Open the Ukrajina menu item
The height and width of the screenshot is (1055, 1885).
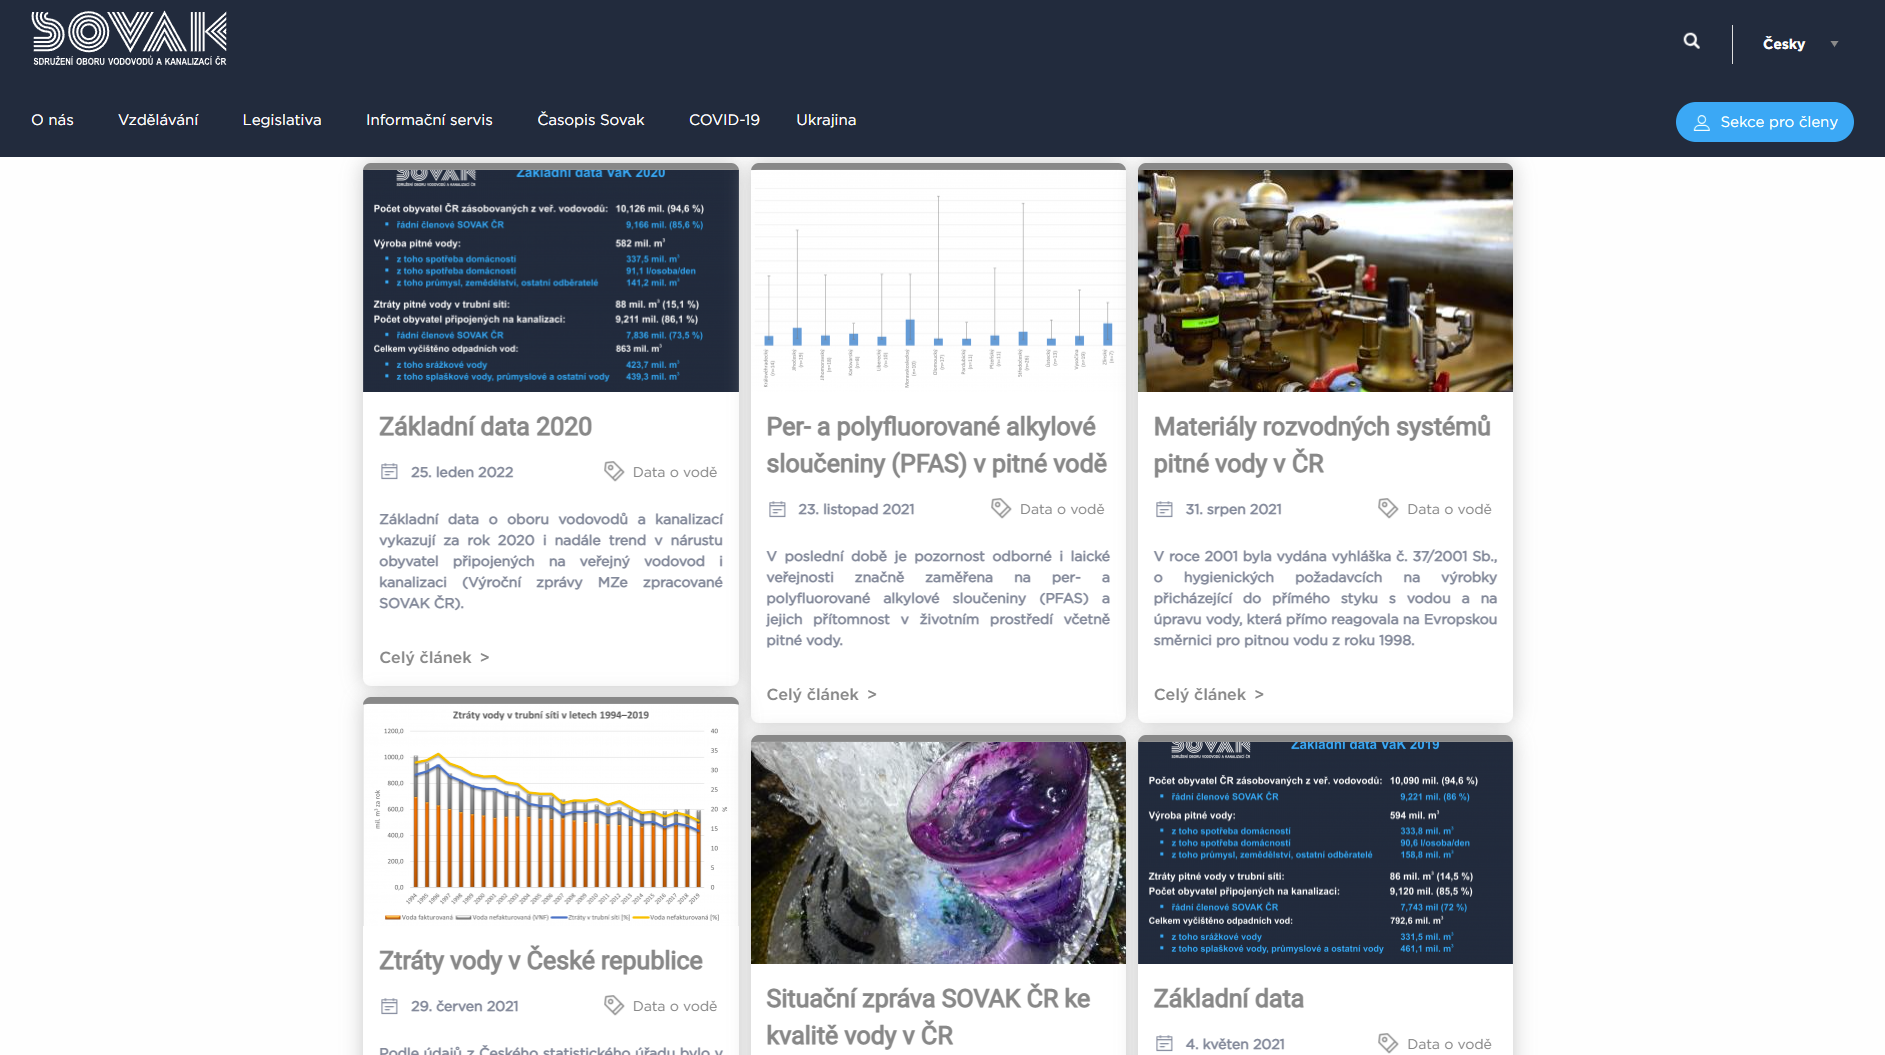pos(826,120)
